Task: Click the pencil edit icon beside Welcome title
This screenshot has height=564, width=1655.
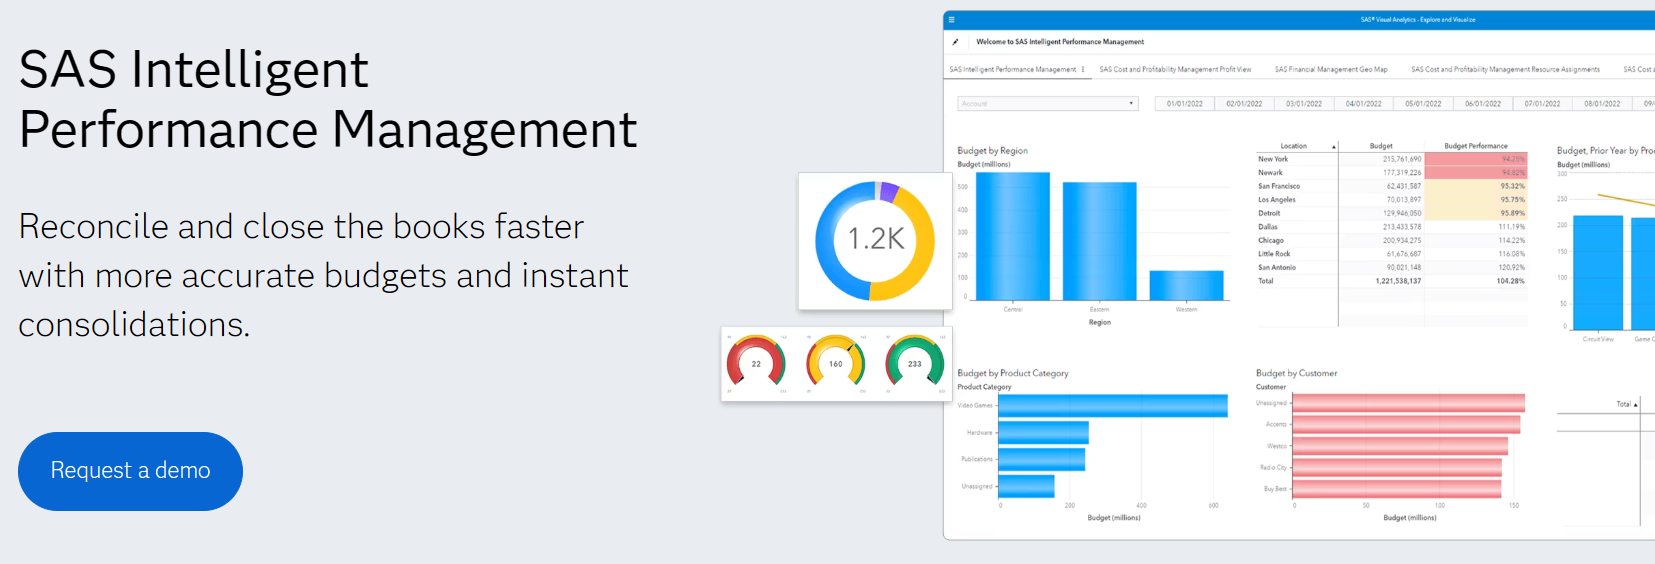Action: coord(955,42)
